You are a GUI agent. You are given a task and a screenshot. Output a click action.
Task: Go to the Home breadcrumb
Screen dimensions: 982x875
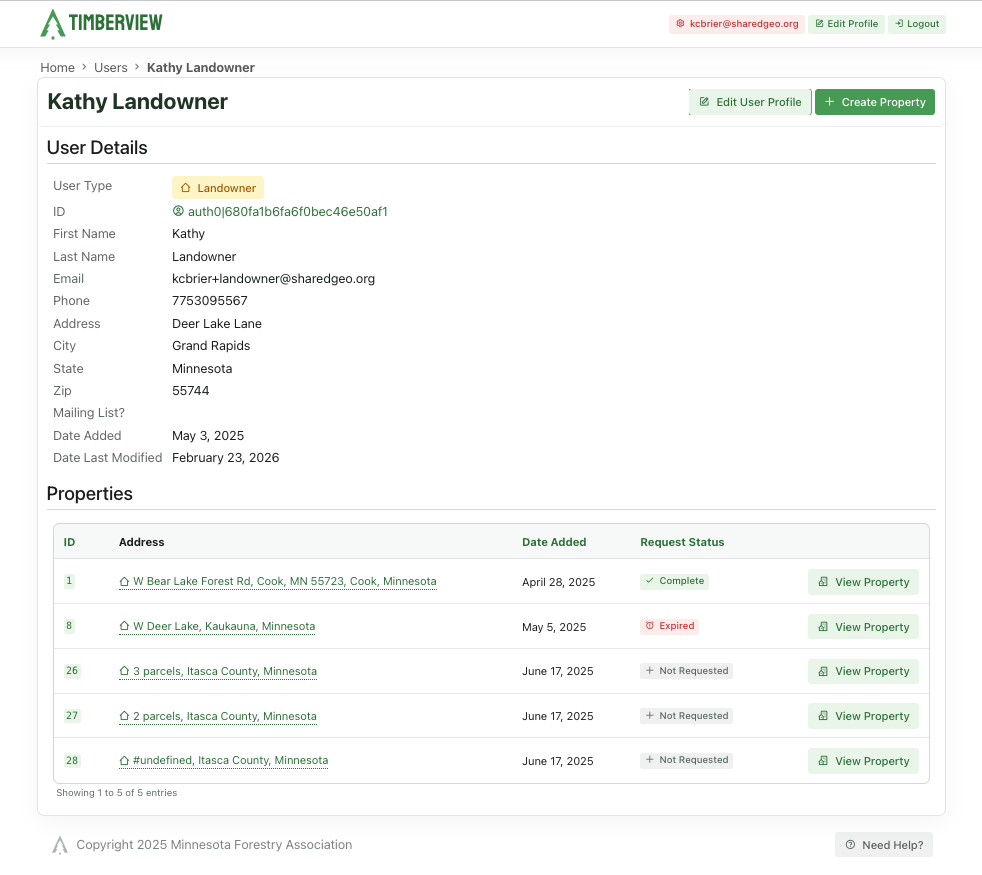pos(57,68)
